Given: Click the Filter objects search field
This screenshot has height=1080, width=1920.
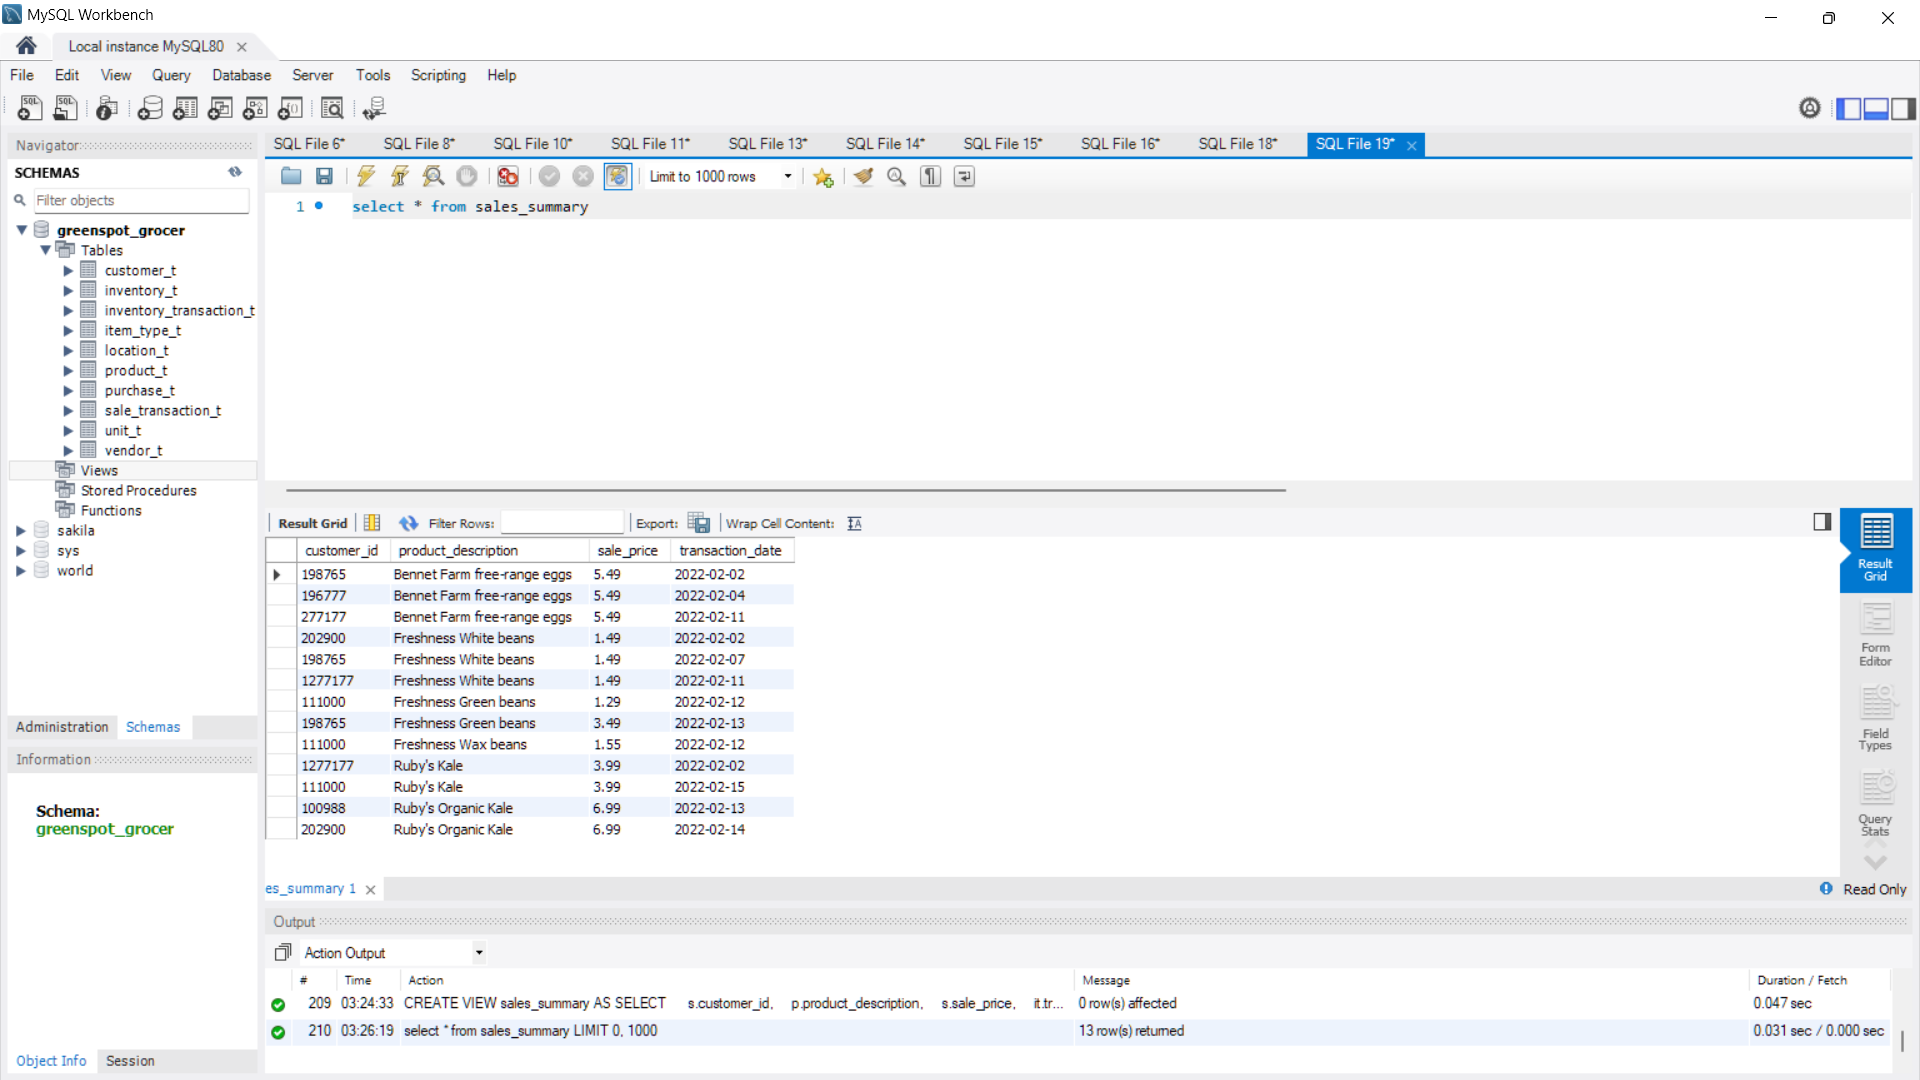Looking at the screenshot, I should pyautogui.click(x=141, y=200).
